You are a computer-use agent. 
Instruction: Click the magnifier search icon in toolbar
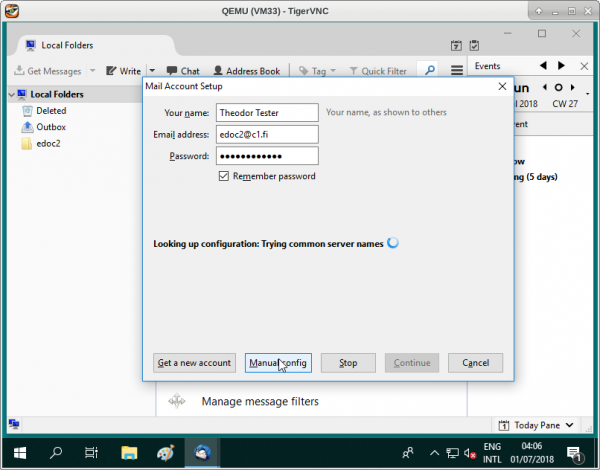click(x=430, y=70)
